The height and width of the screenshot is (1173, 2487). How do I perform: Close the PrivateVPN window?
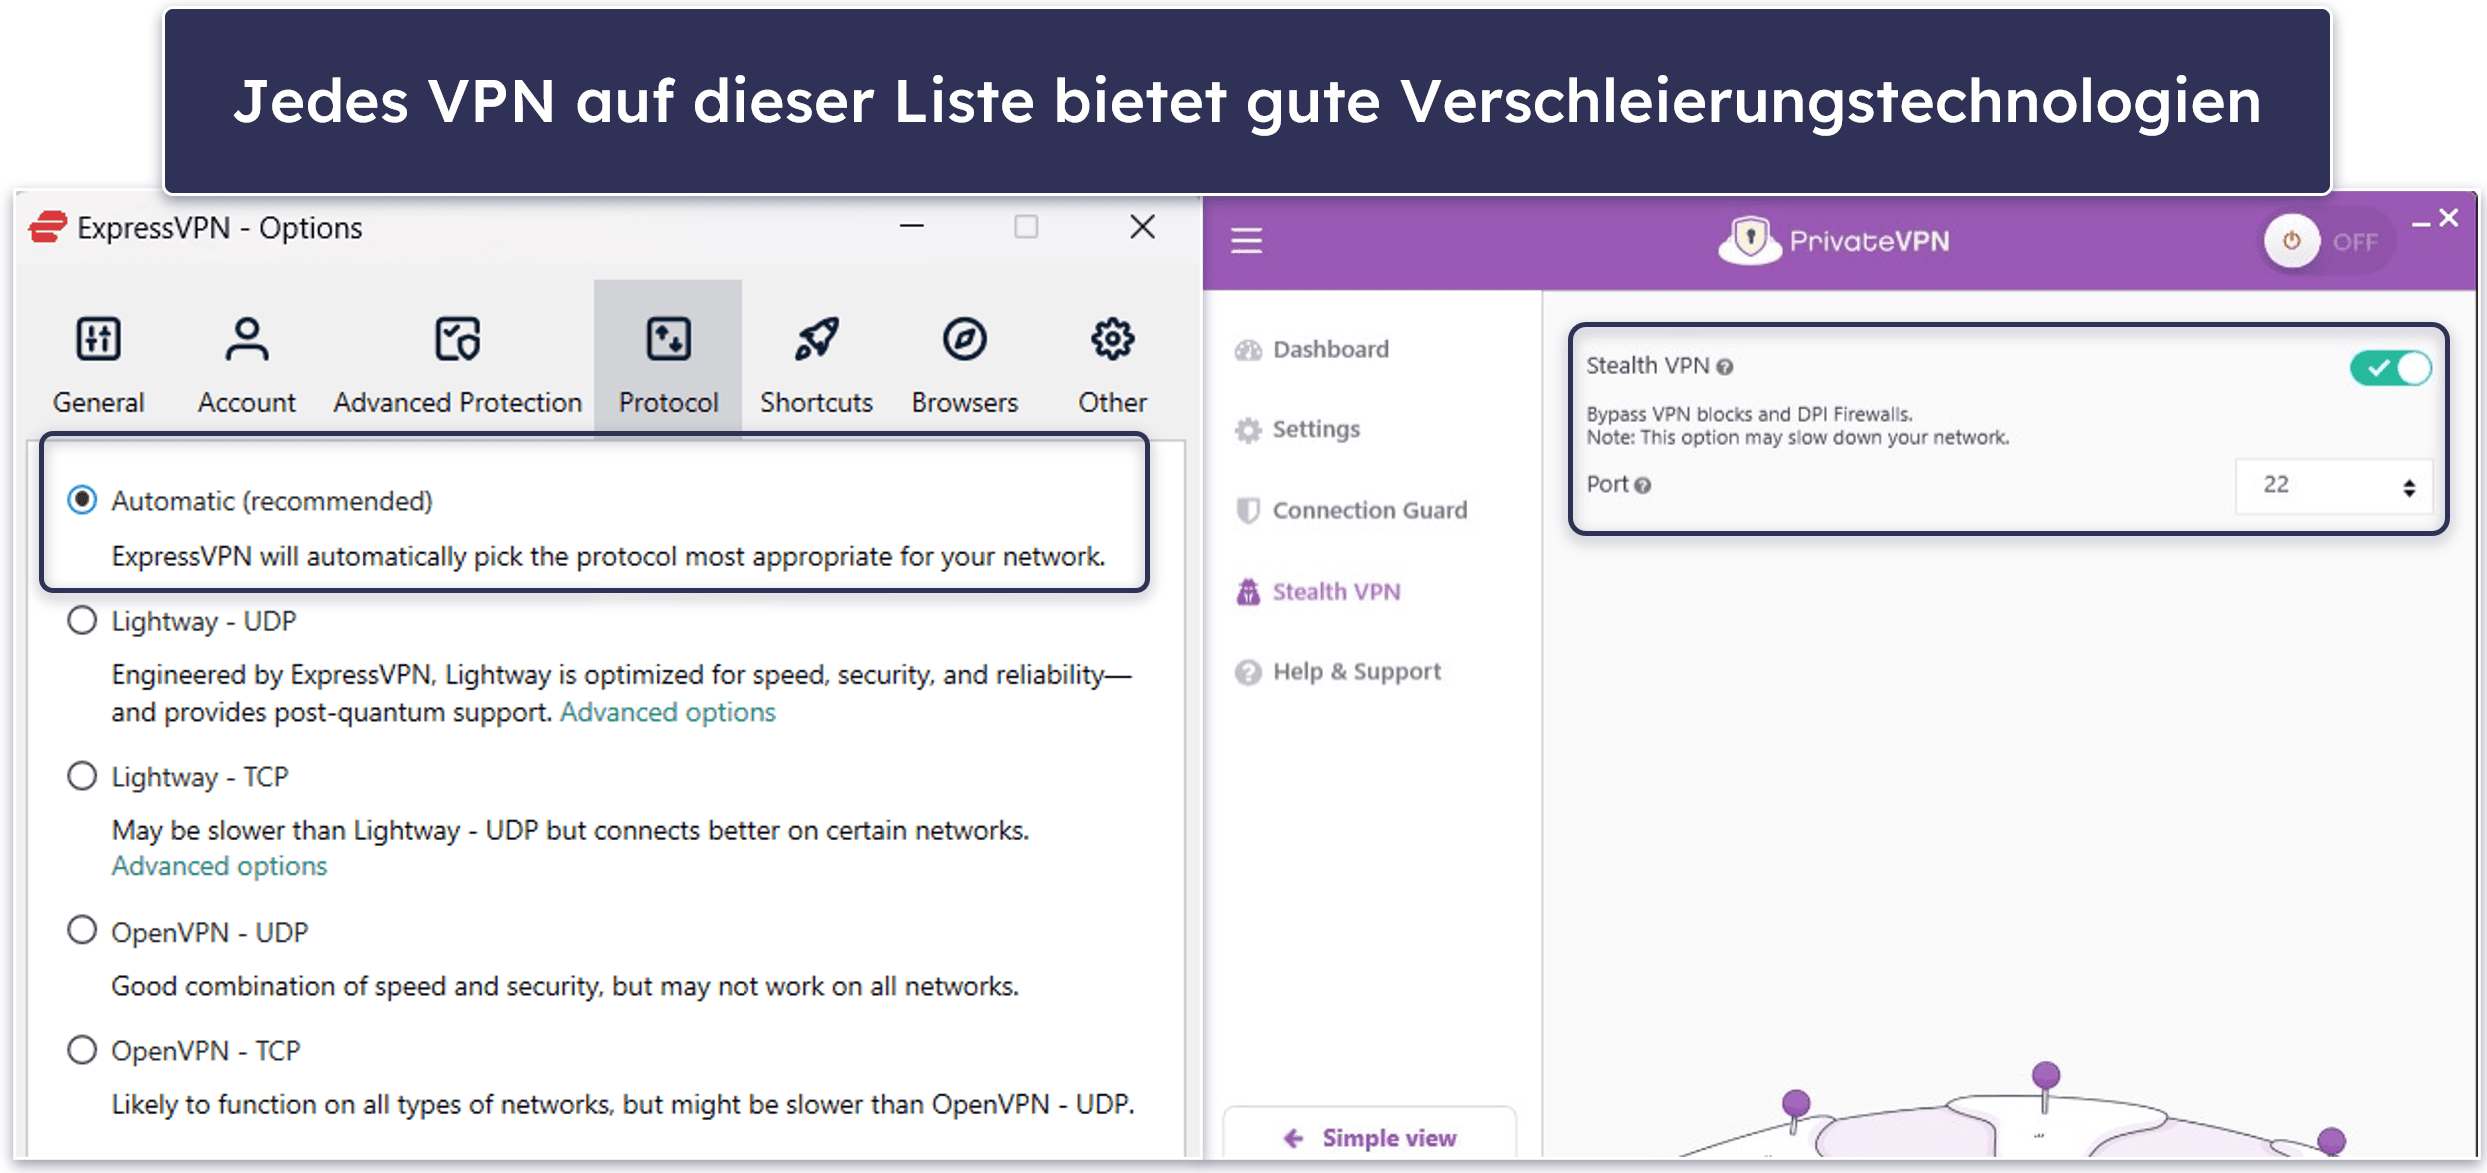point(2448,218)
